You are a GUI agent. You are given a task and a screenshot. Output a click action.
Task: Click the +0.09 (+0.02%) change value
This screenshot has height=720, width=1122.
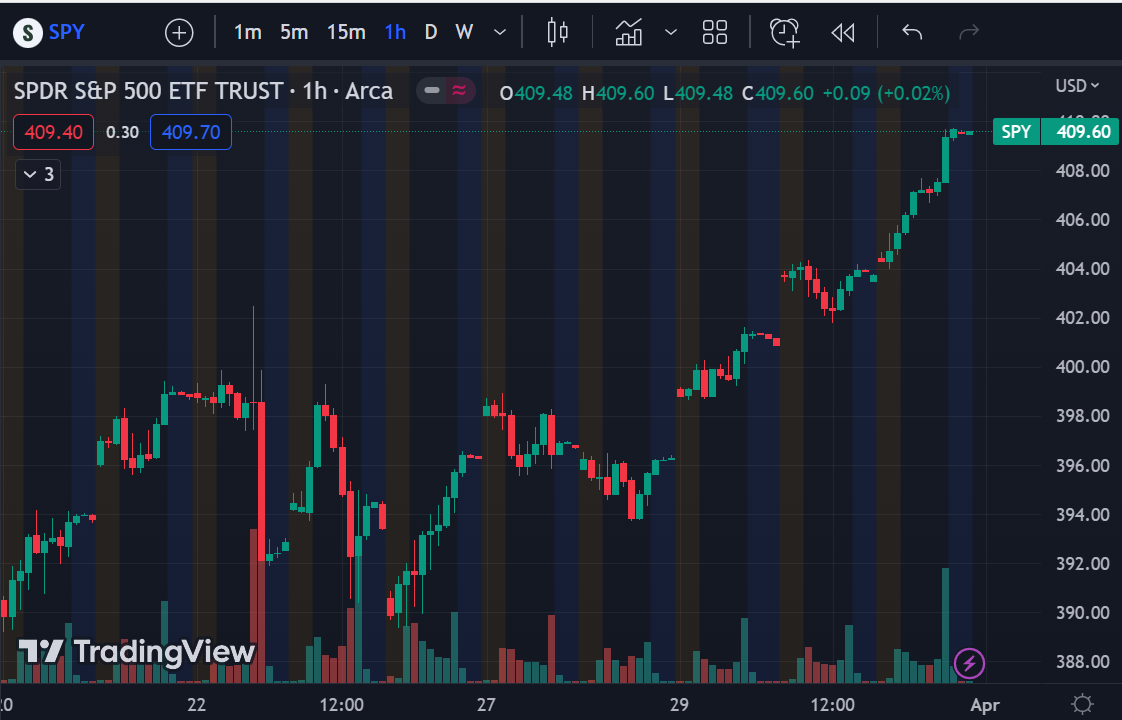click(x=886, y=93)
